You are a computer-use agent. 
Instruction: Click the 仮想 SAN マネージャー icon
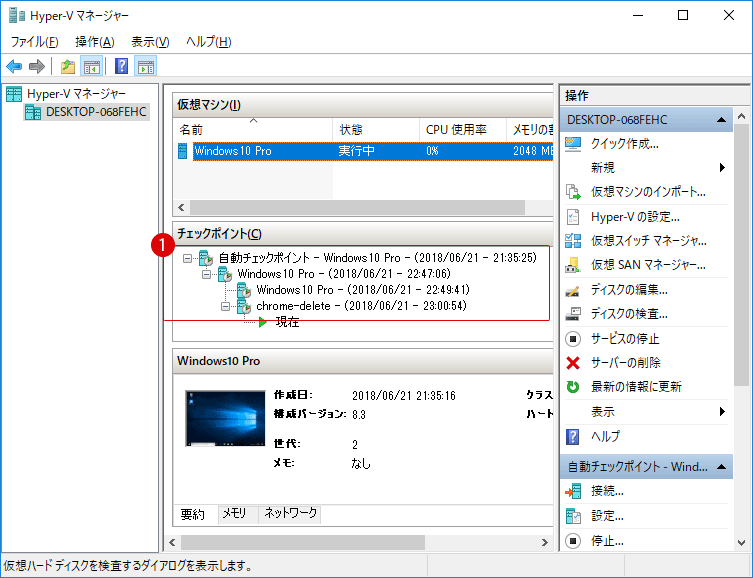point(573,265)
